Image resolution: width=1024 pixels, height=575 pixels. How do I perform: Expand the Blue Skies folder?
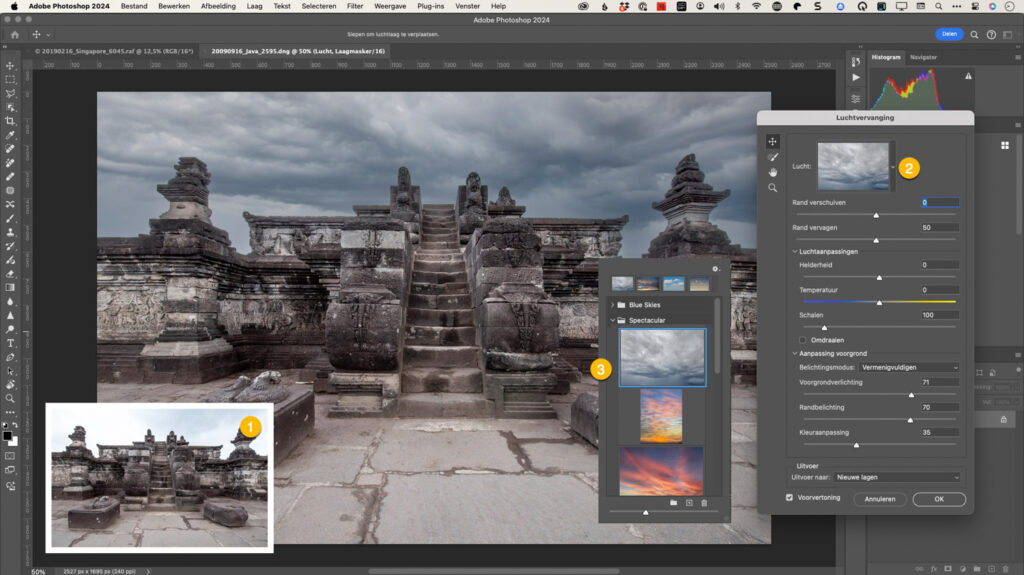613,305
